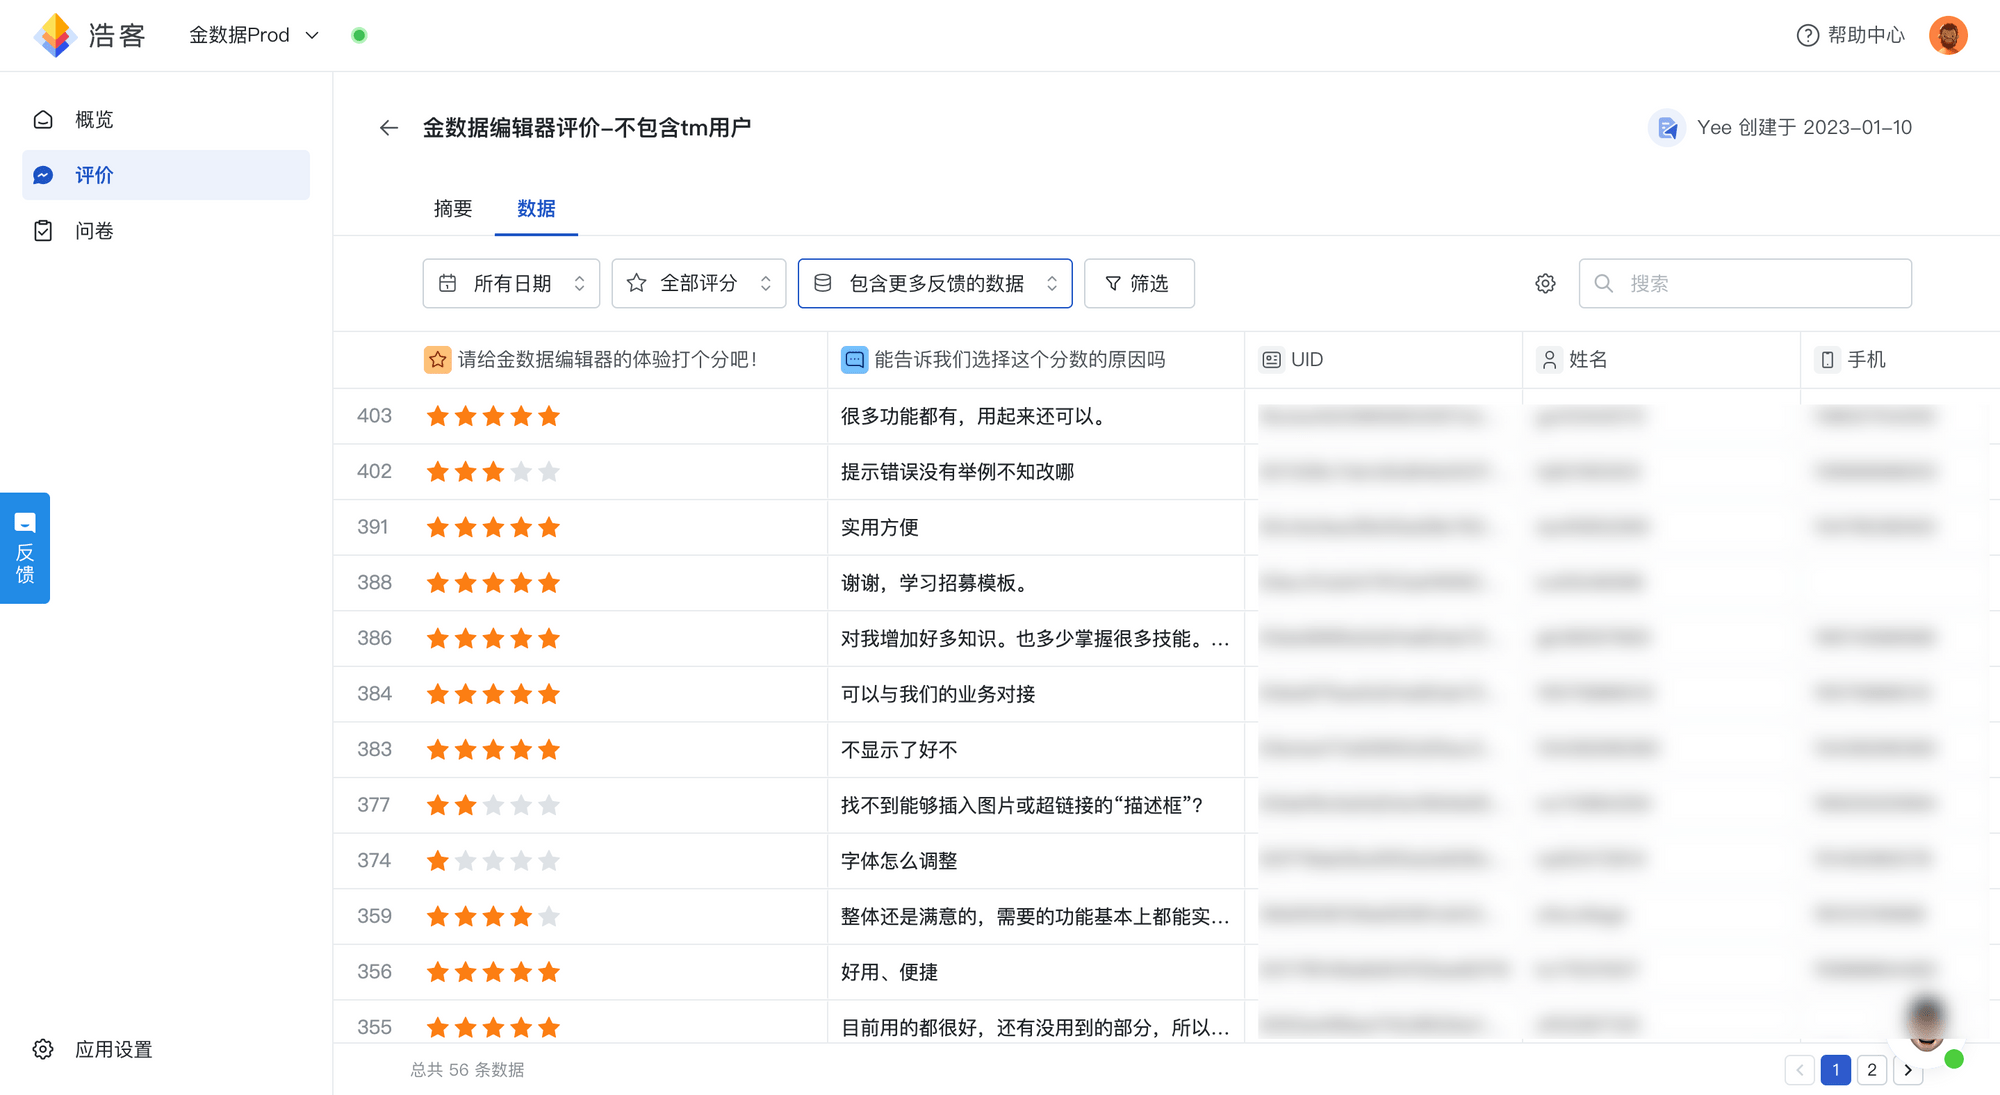Click the phone icon in 手机 column header
Screen dimensions: 2000x1095
(1829, 359)
